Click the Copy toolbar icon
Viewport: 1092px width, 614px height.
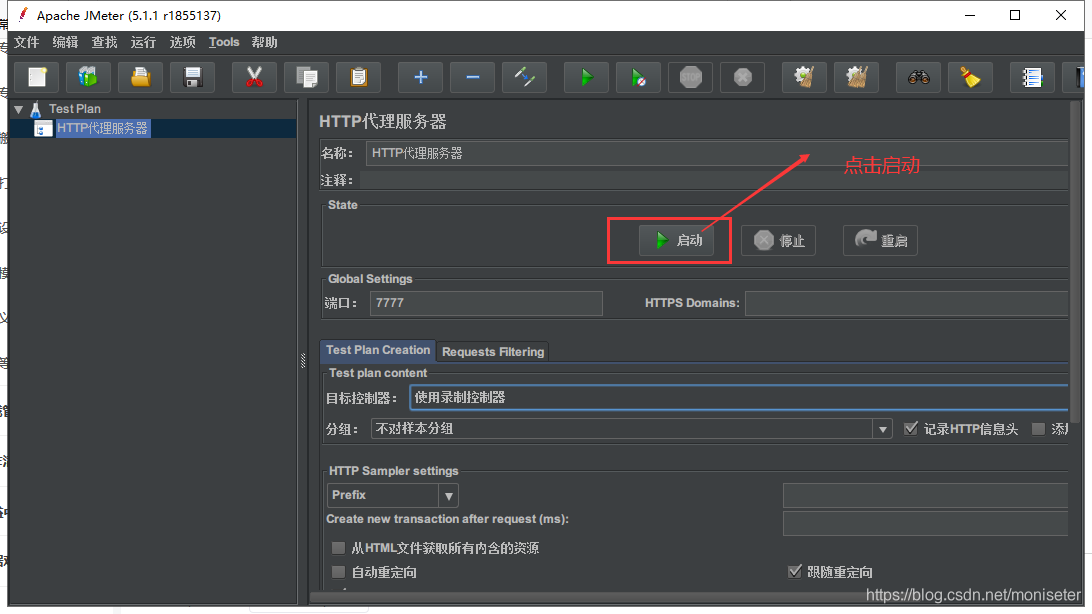tap(306, 77)
